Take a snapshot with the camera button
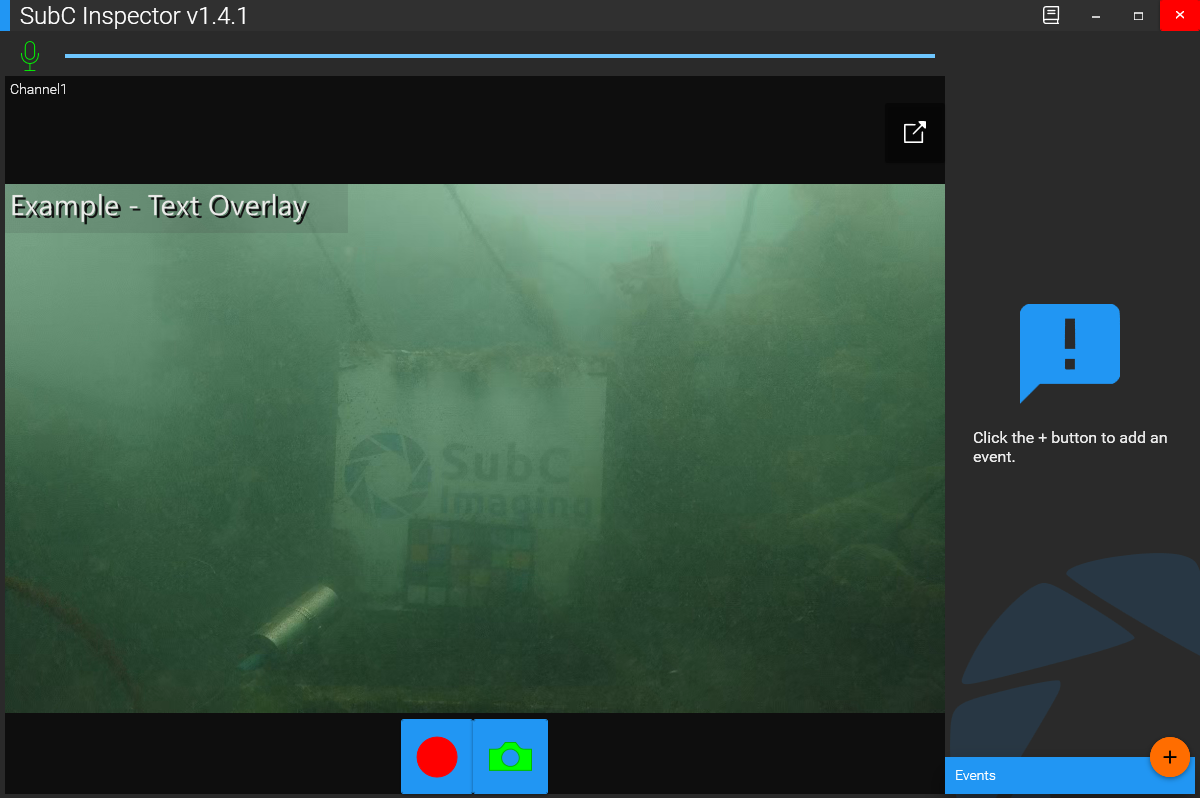Screen dimensions: 1200x798 pos(510,757)
